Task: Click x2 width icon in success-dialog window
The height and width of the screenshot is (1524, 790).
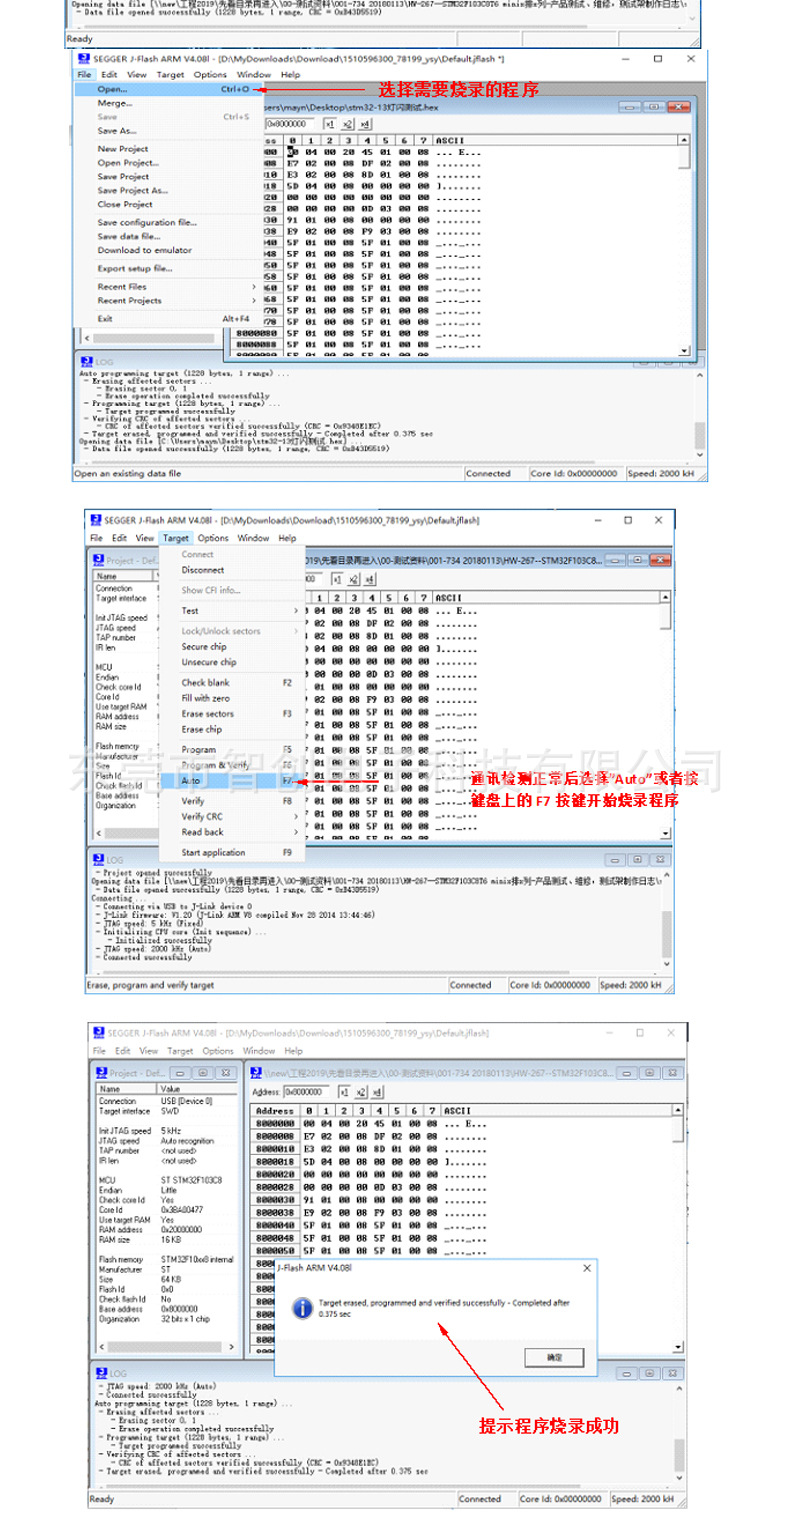Action: pyautogui.click(x=362, y=1092)
